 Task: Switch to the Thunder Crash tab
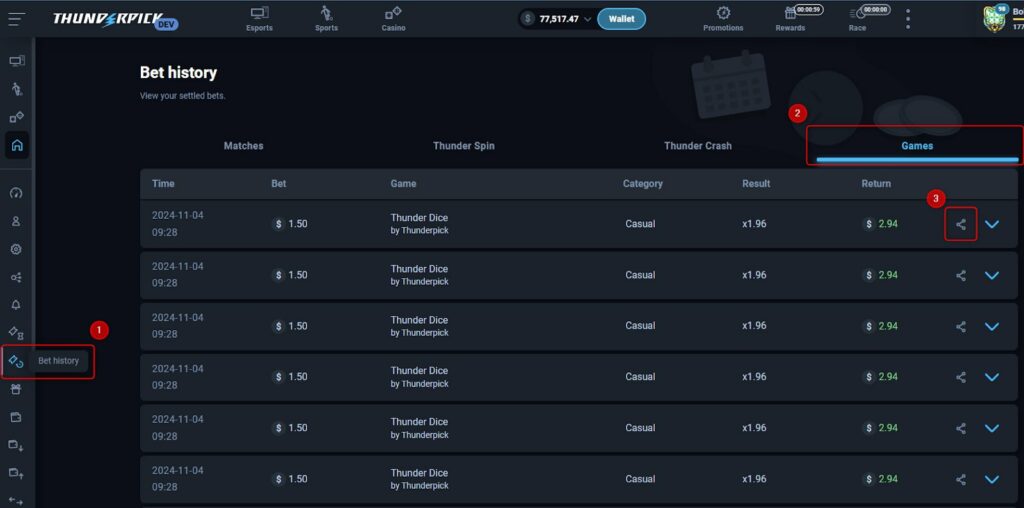click(697, 146)
